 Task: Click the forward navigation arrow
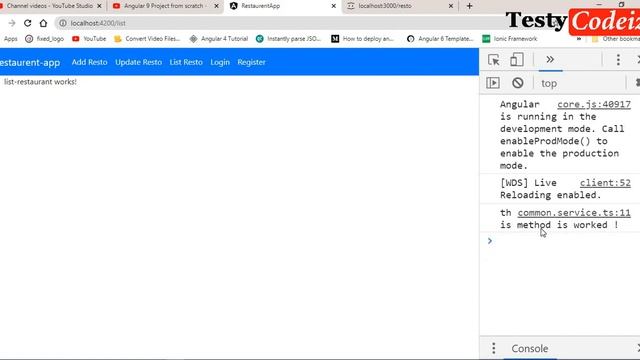coord(12,23)
